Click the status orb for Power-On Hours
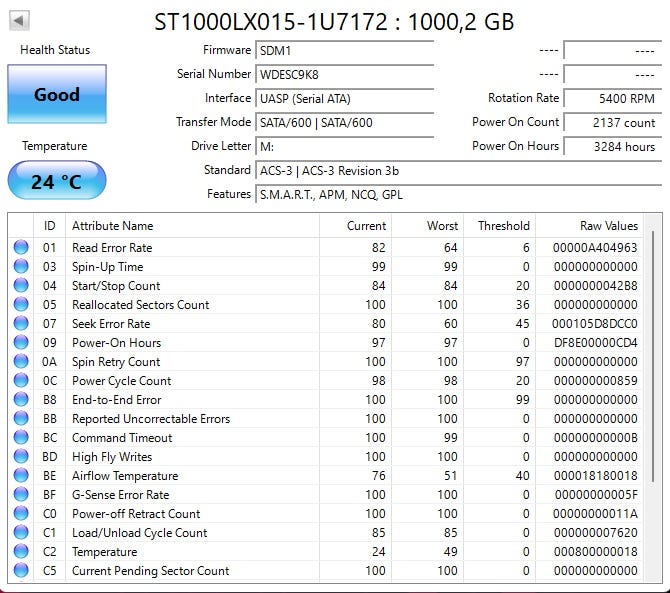The width and height of the screenshot is (670, 593). click(x=21, y=343)
